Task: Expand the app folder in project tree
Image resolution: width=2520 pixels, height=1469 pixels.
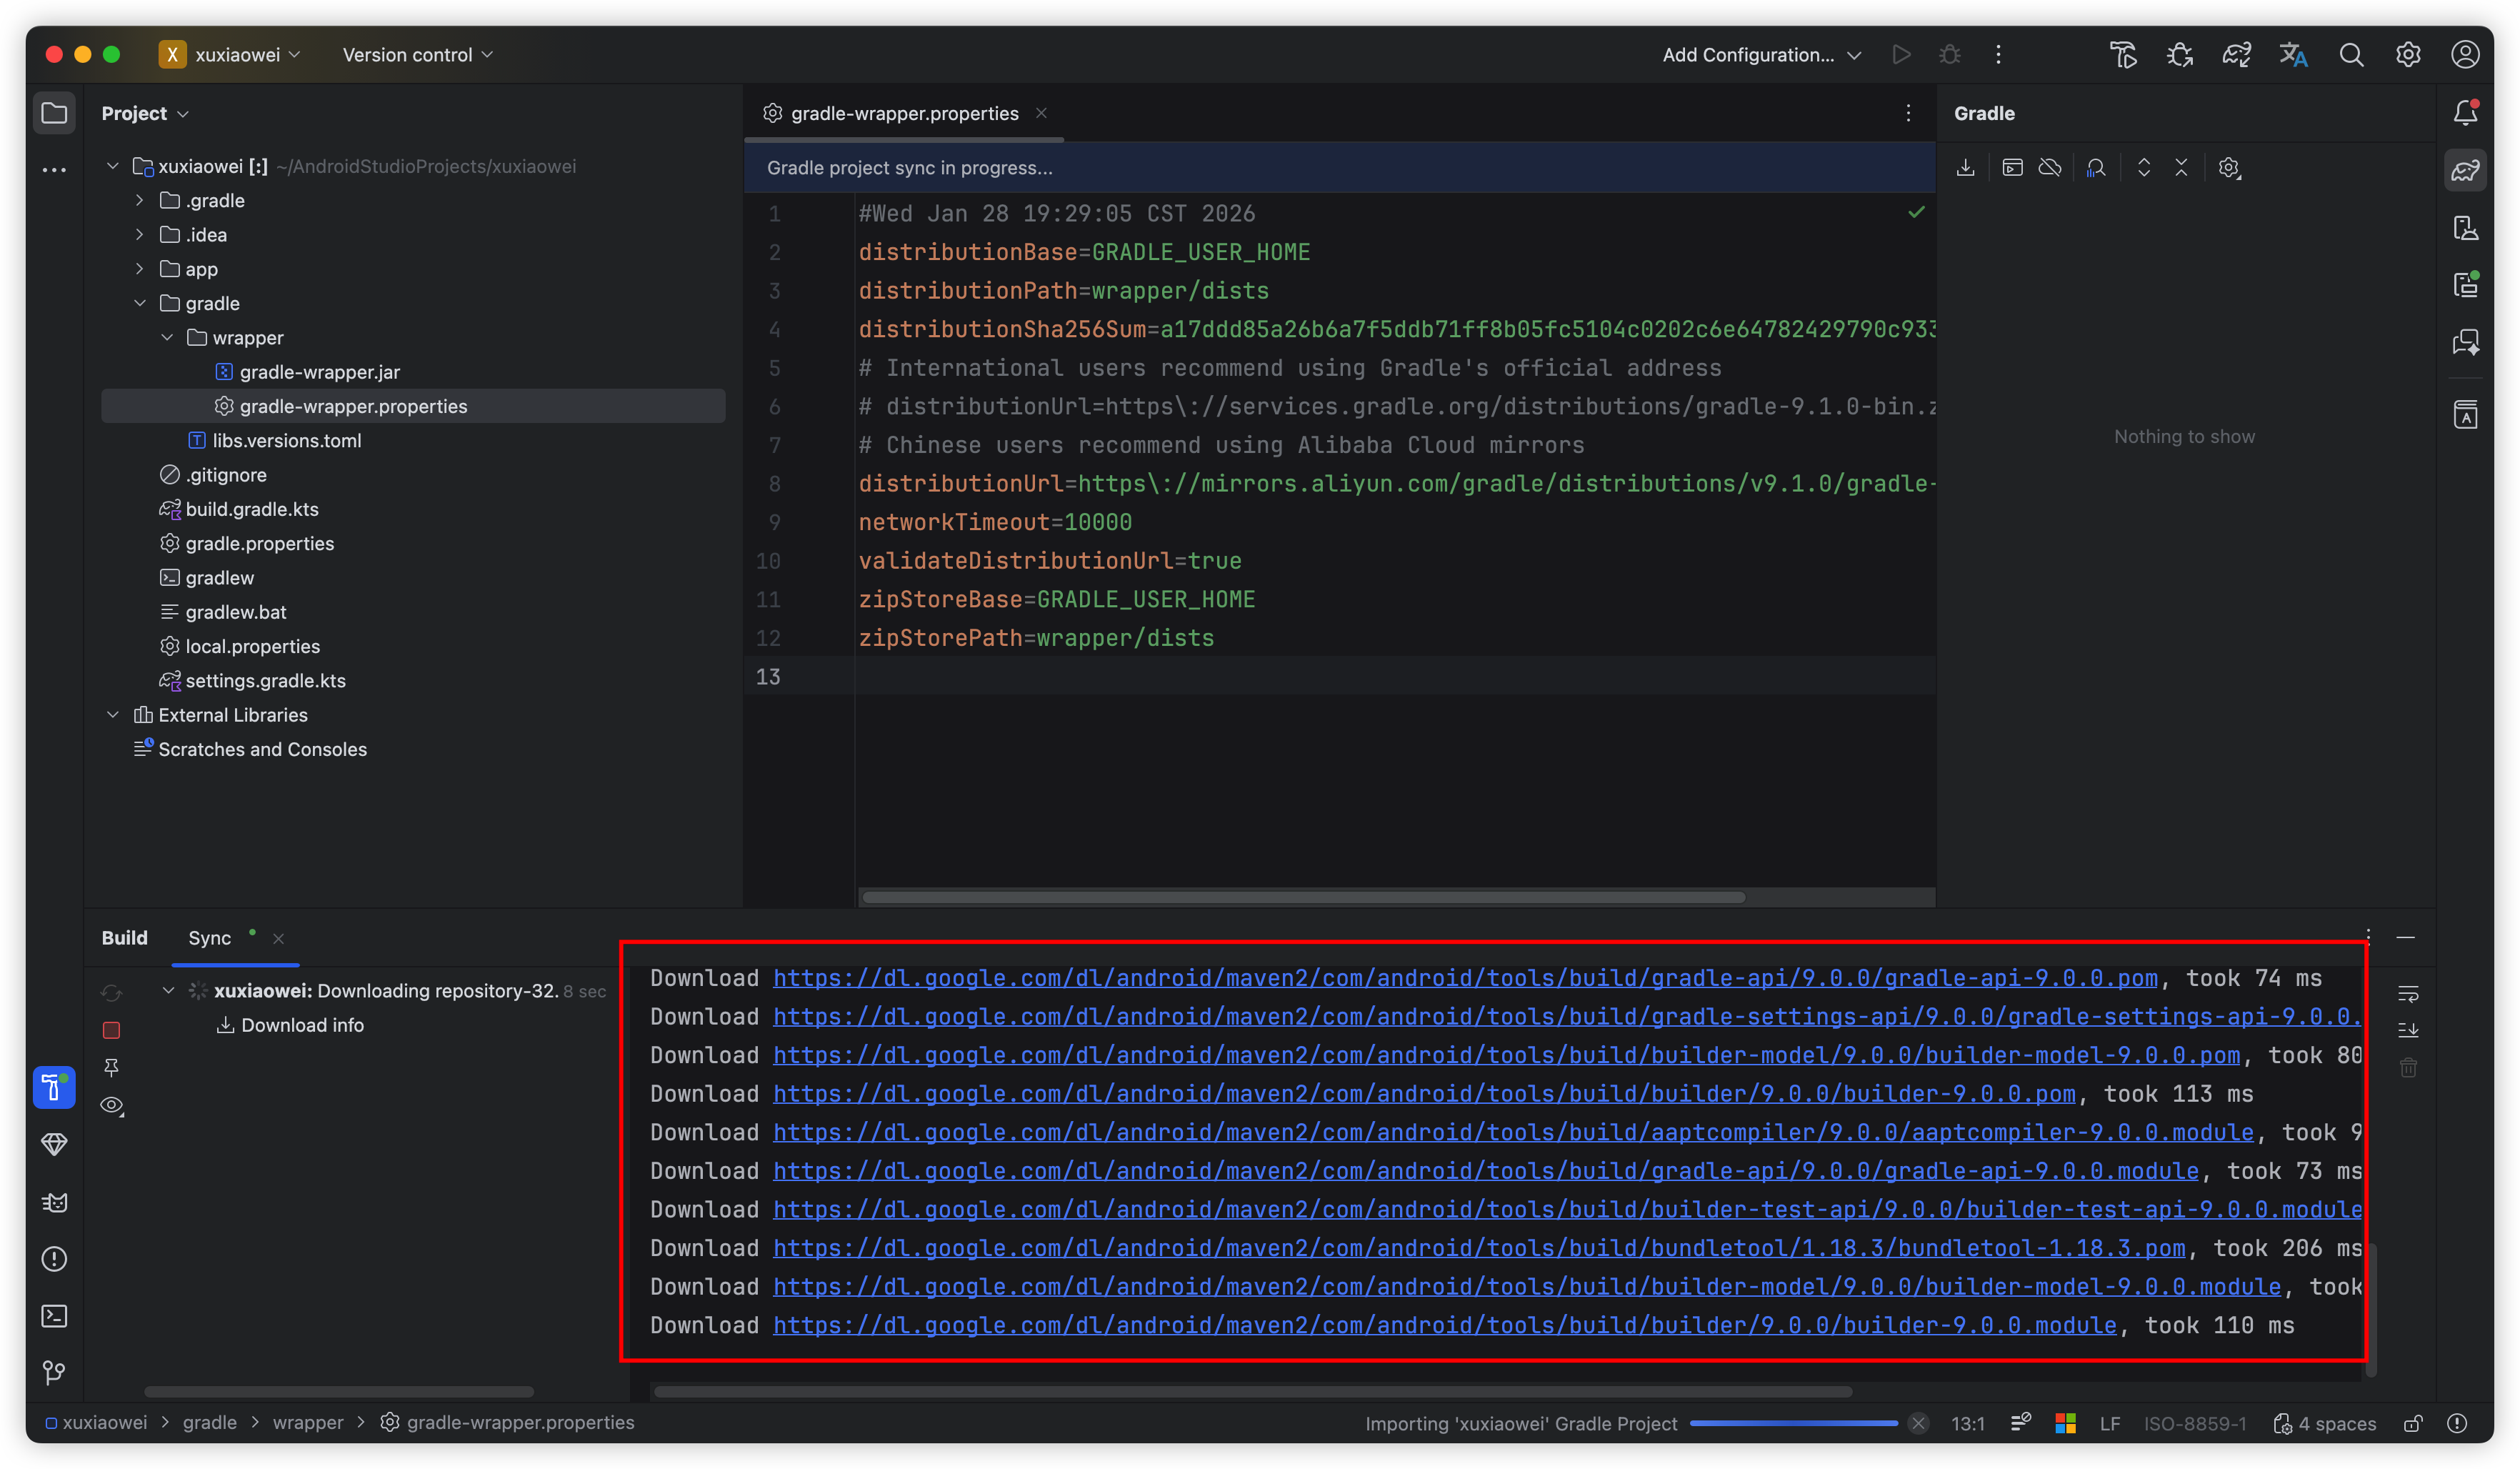Action: [139, 269]
